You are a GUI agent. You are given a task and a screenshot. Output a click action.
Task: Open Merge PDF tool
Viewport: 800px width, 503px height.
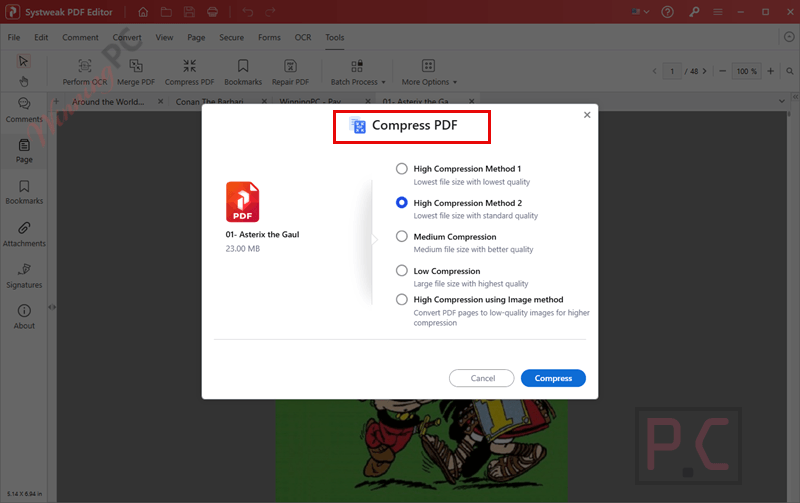136,72
